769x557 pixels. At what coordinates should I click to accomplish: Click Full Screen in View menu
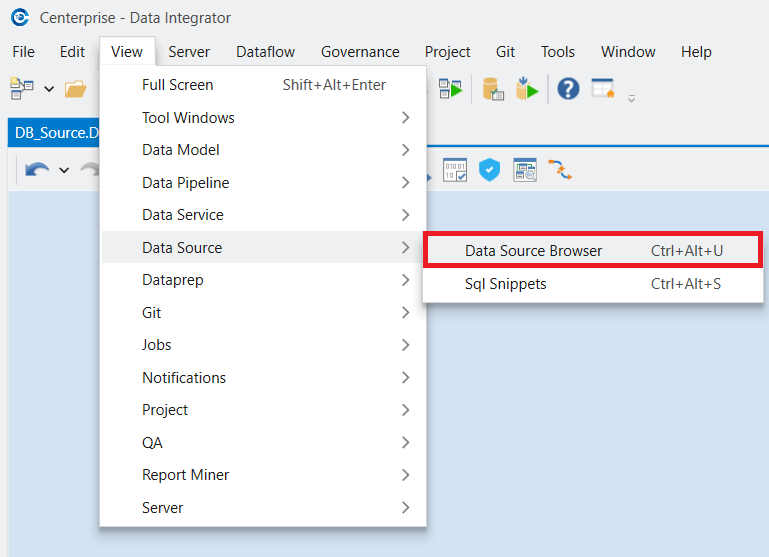(x=178, y=85)
